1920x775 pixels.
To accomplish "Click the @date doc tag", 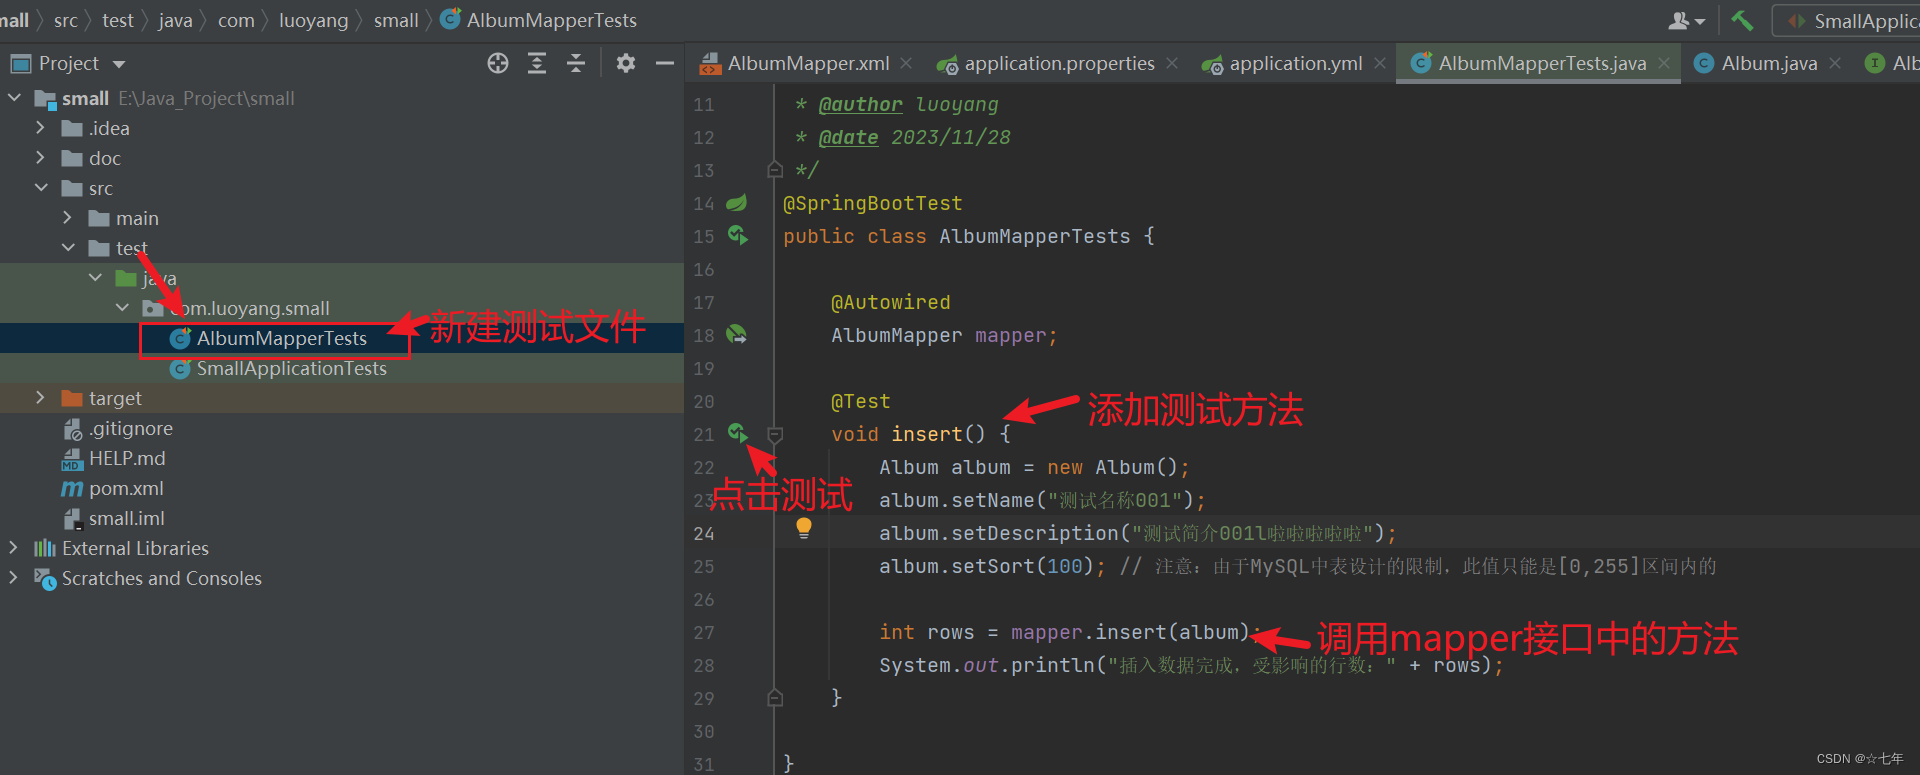I will tap(848, 137).
